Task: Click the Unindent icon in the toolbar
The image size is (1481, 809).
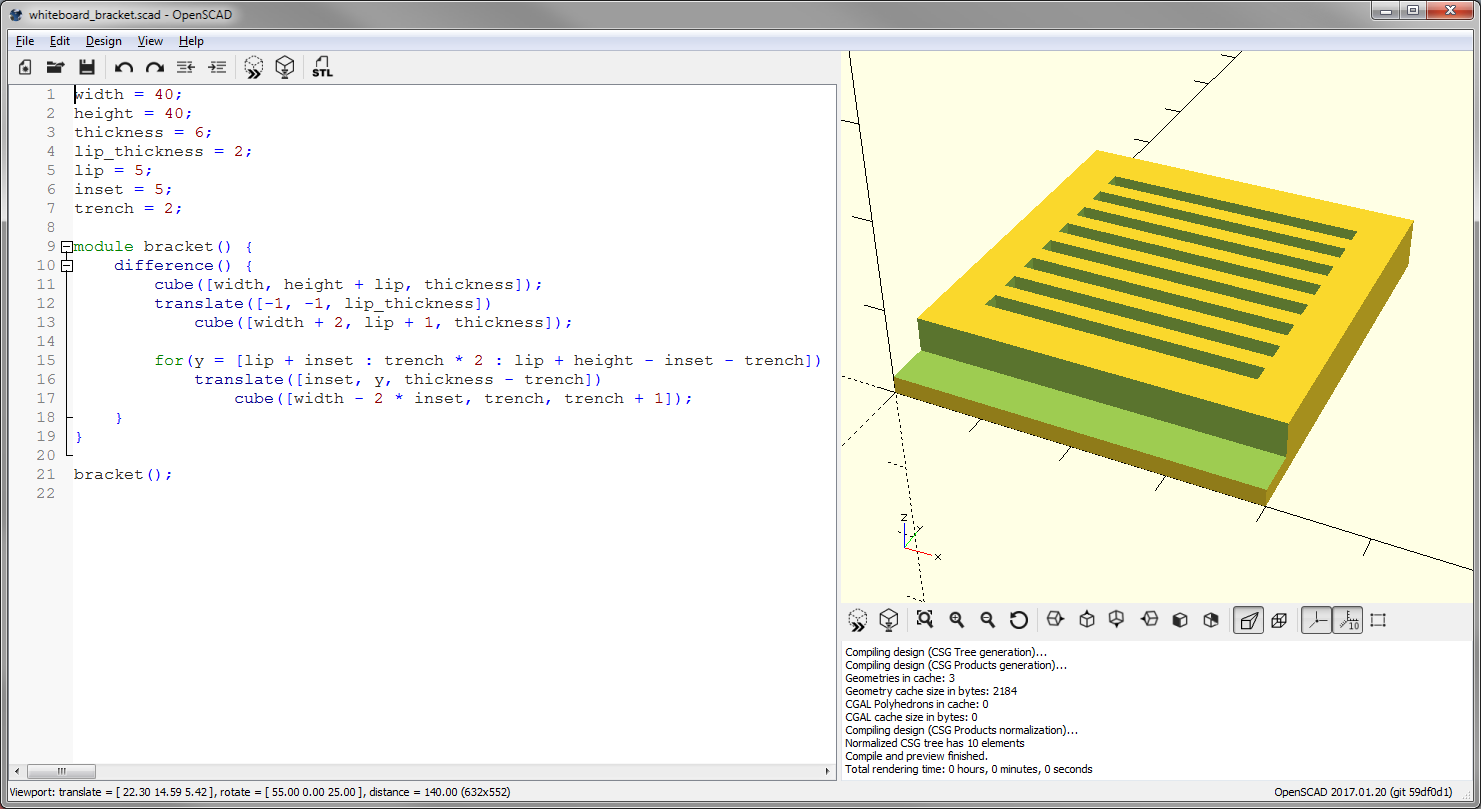Action: click(185, 67)
